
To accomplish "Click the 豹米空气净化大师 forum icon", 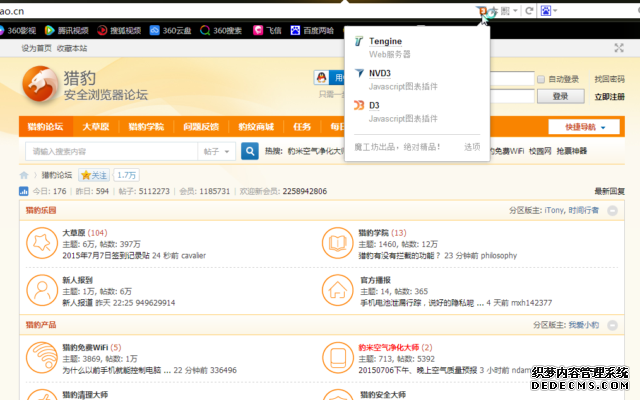I will (x=338, y=358).
